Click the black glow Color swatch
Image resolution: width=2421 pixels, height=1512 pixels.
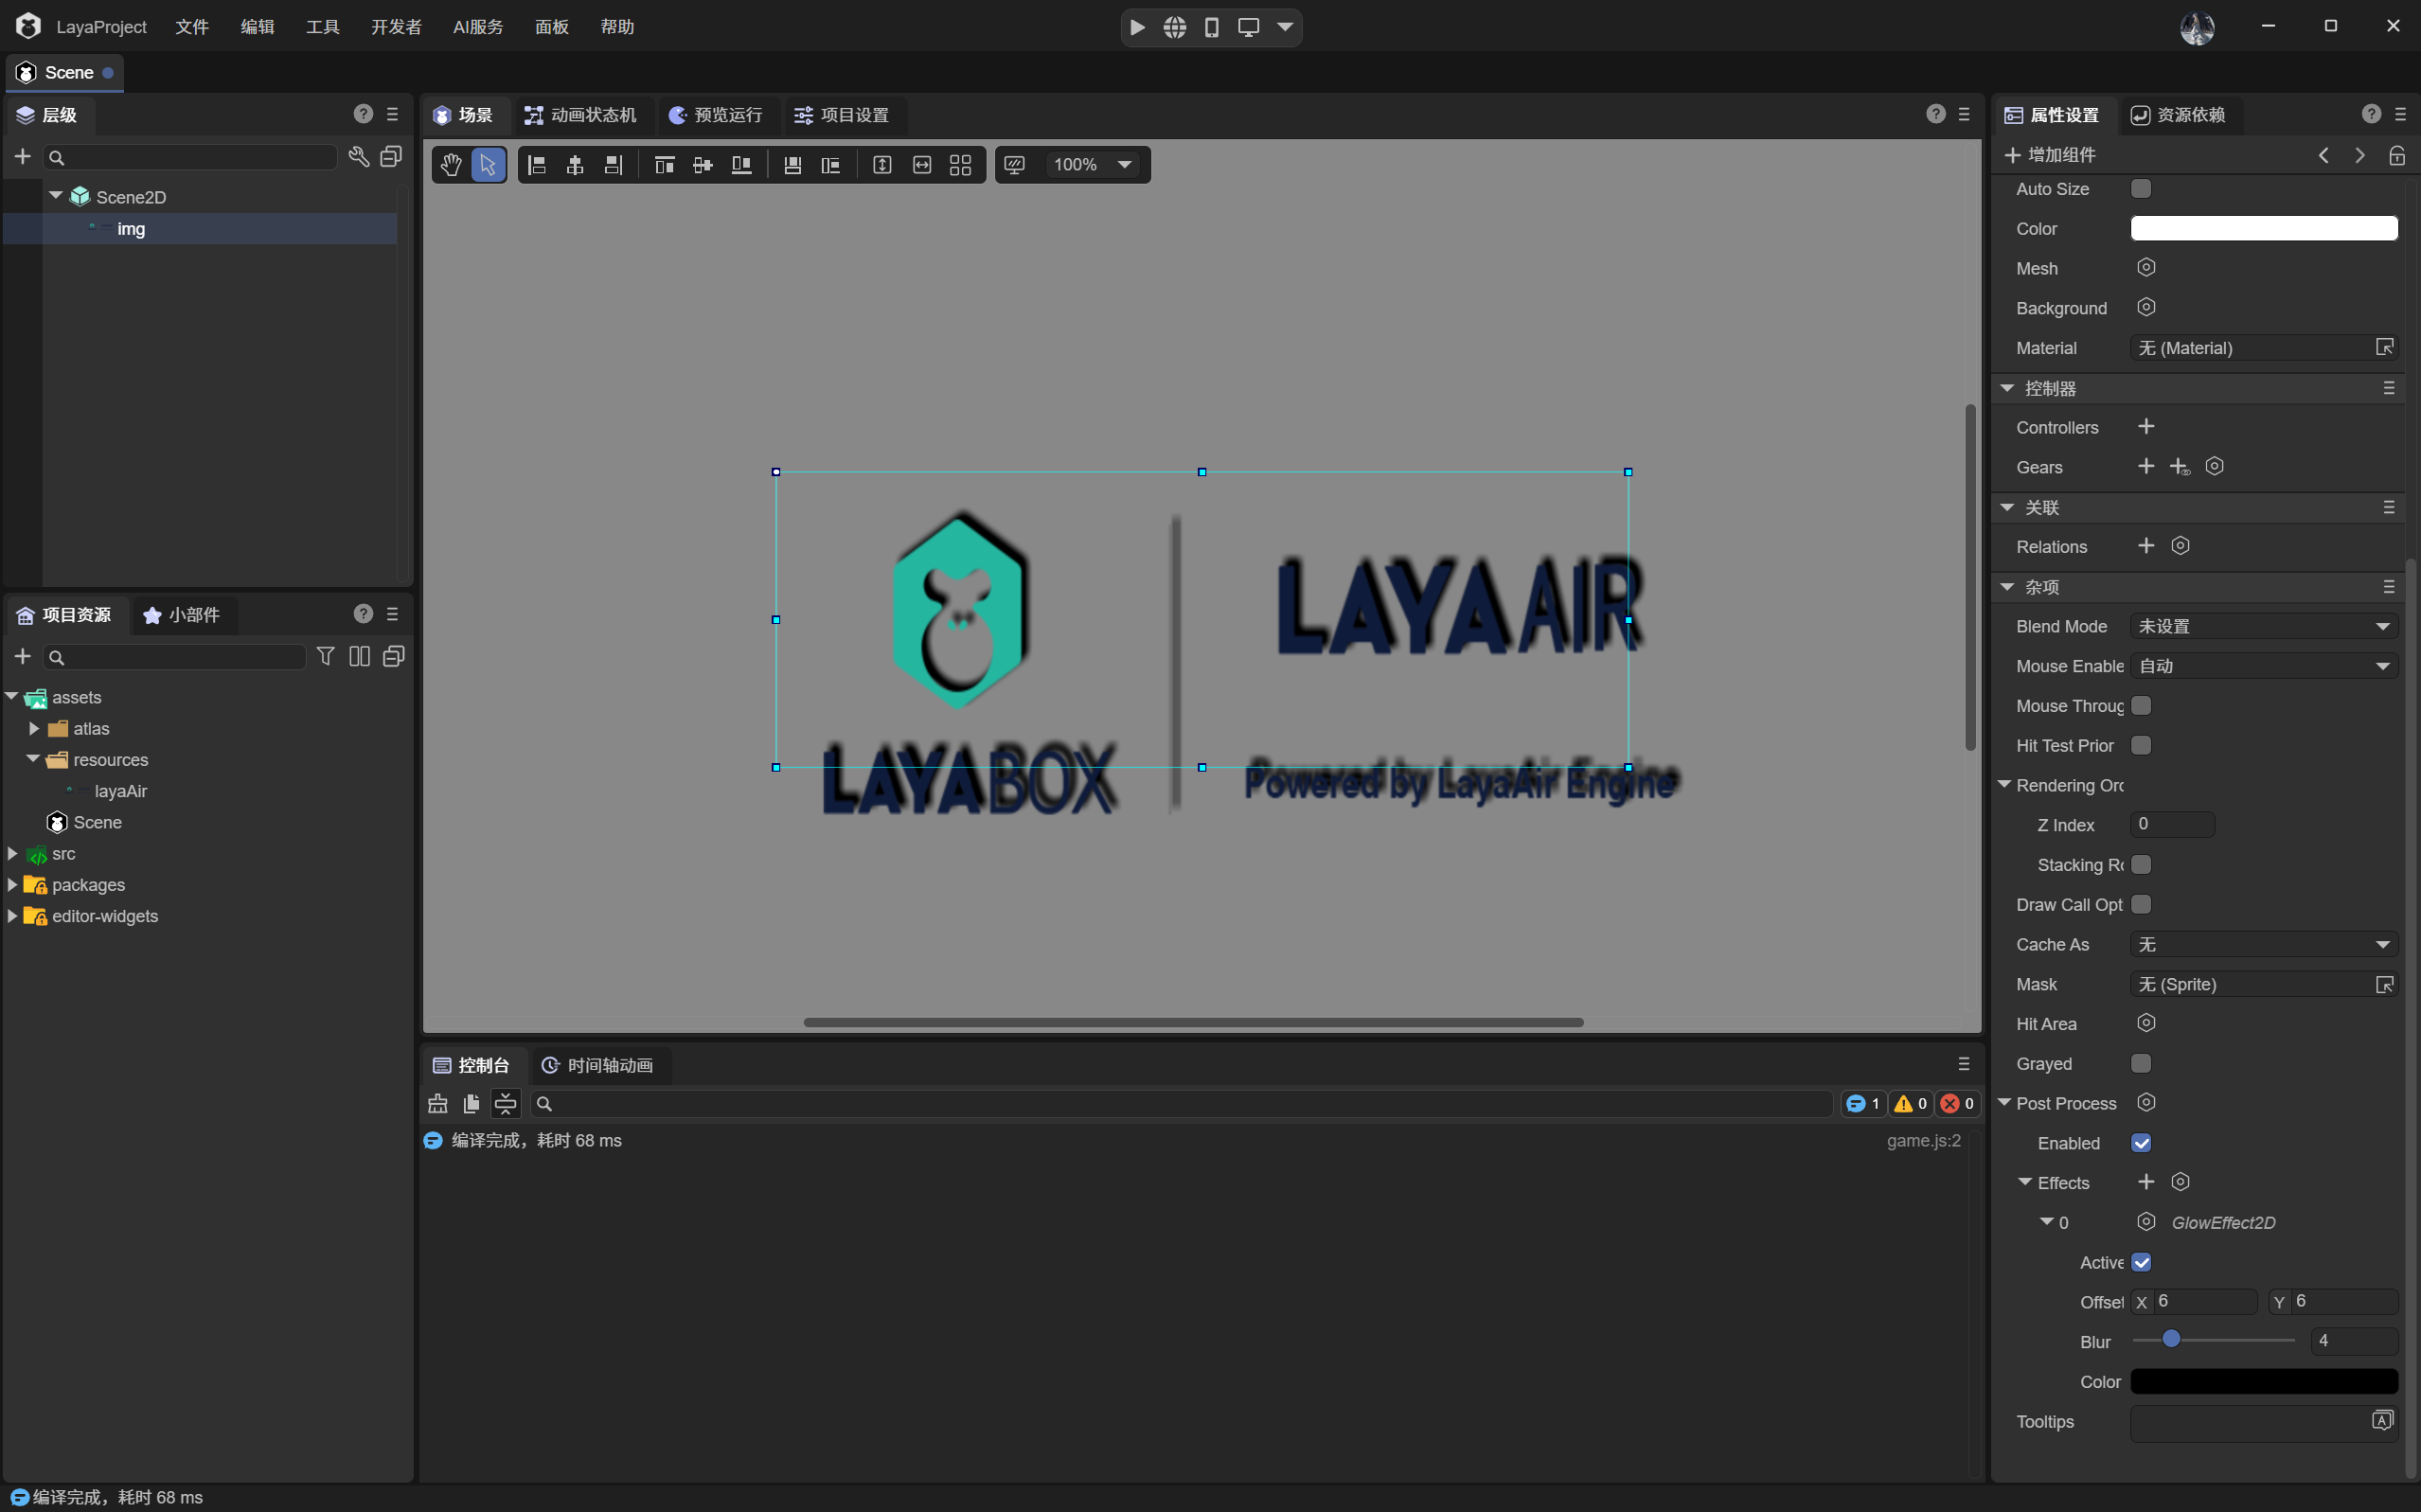2263,1381
